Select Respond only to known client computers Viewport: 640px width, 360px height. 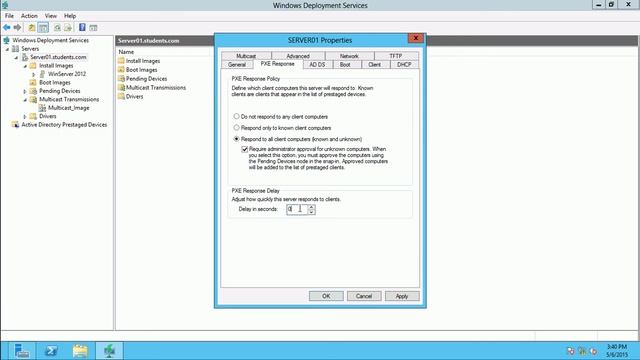(x=236, y=128)
